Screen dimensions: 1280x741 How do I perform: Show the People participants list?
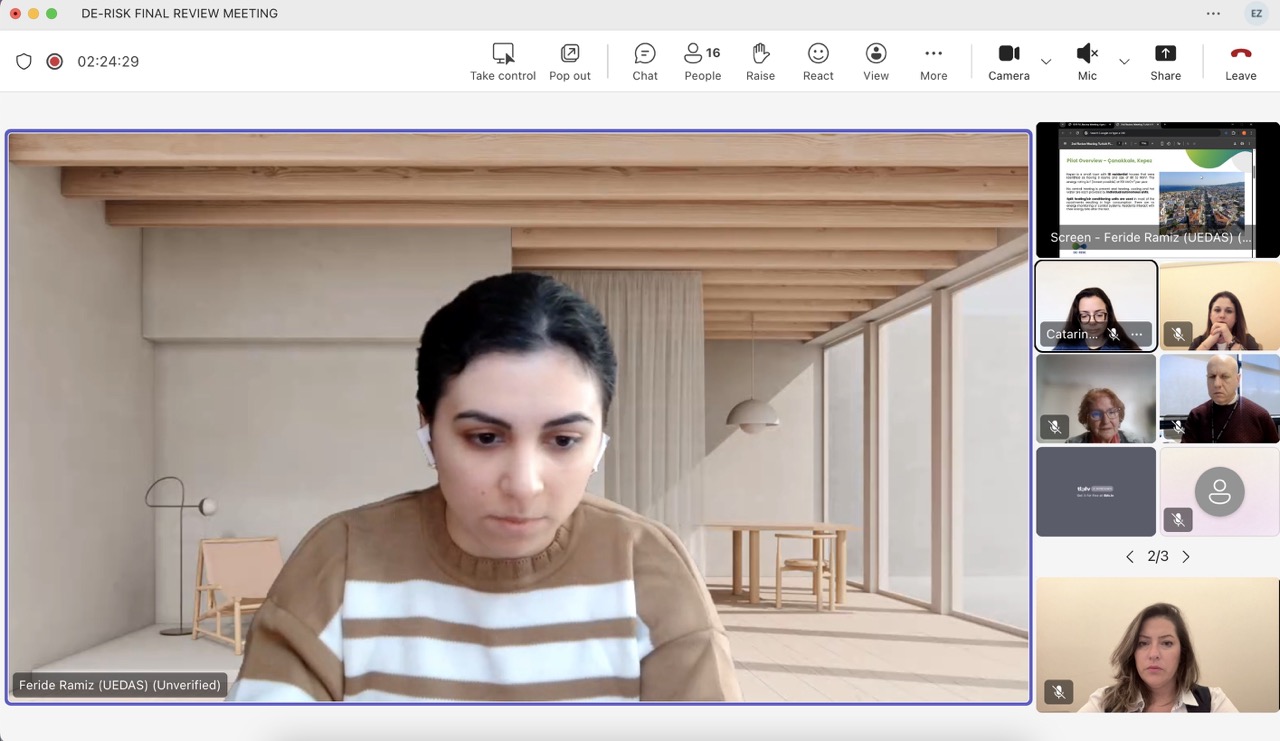pyautogui.click(x=702, y=61)
